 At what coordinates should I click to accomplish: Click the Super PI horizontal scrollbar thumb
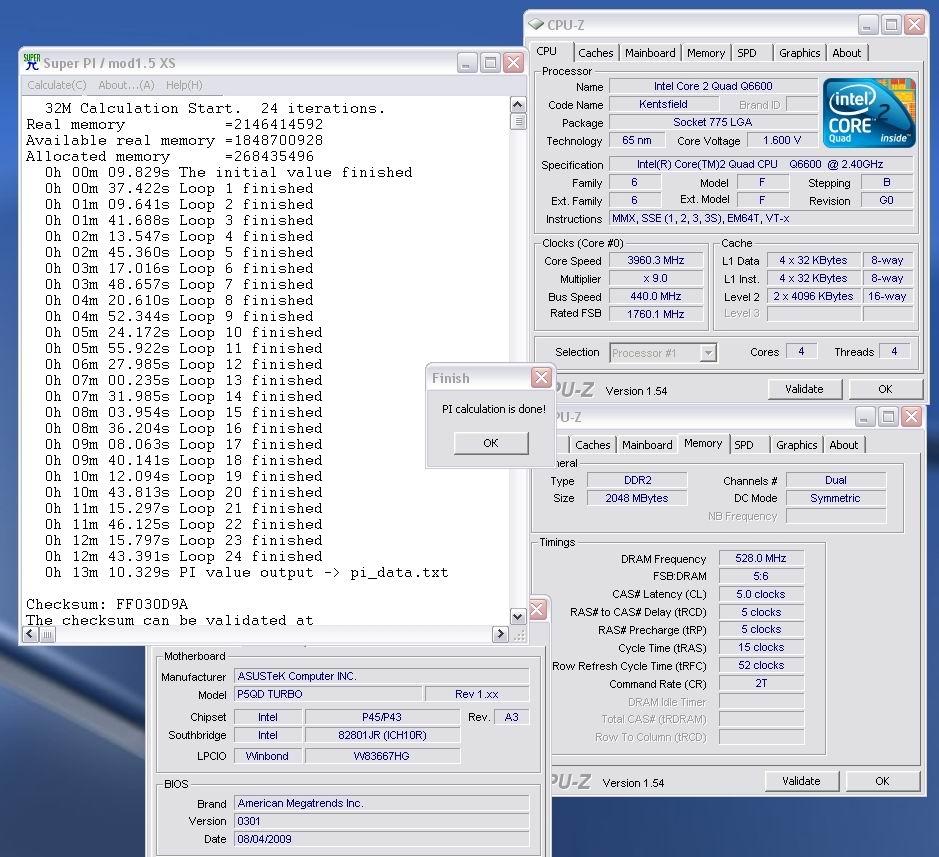(48, 634)
